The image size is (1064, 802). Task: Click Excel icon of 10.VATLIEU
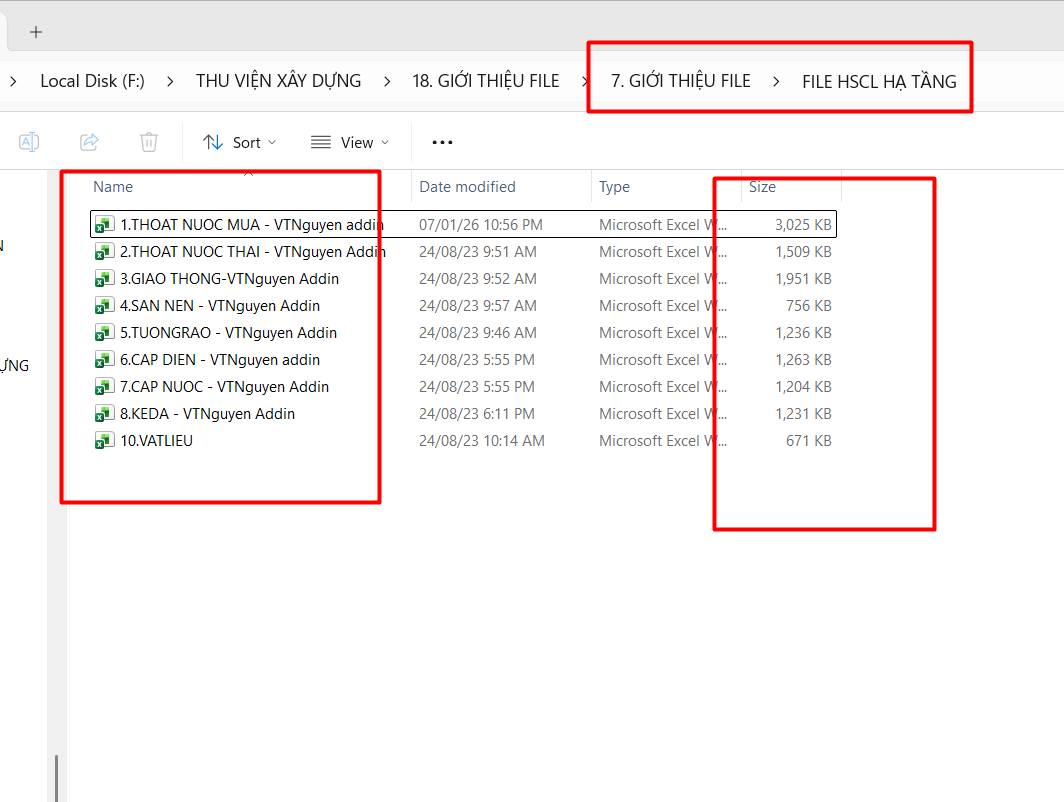[104, 441]
